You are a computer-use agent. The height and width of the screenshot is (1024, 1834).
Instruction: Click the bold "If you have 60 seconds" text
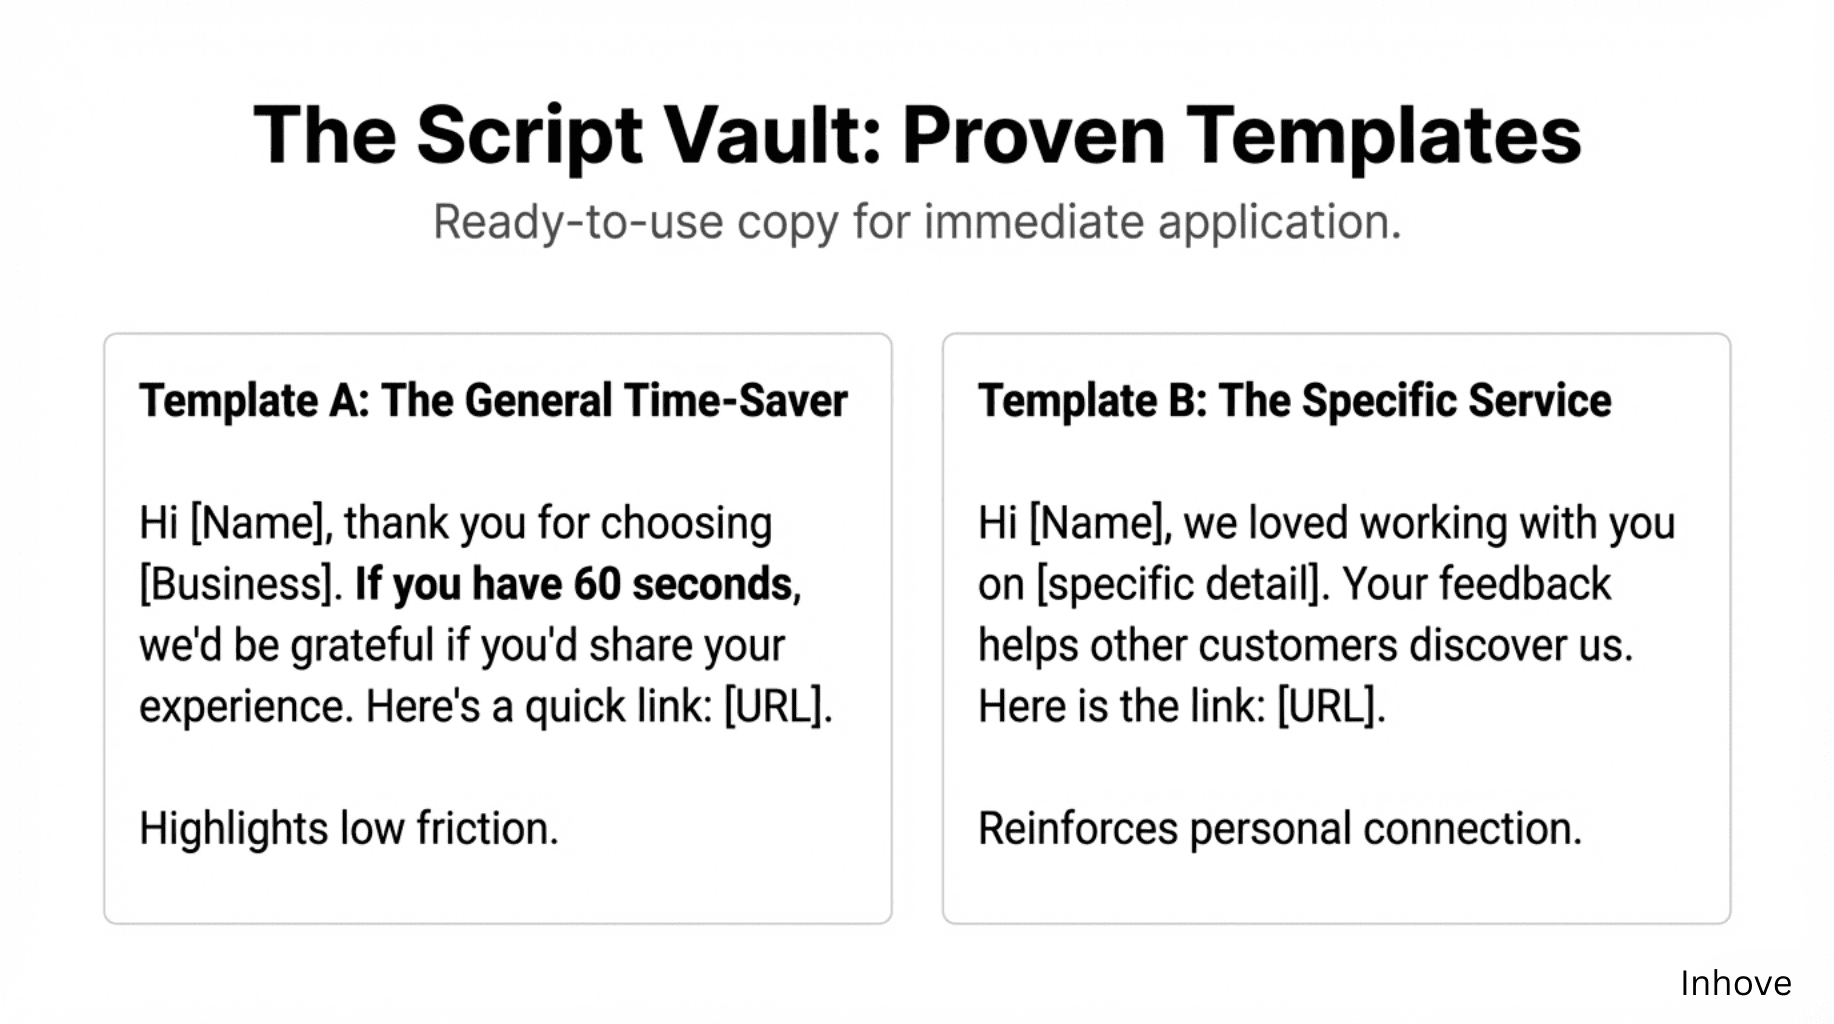click(x=576, y=584)
